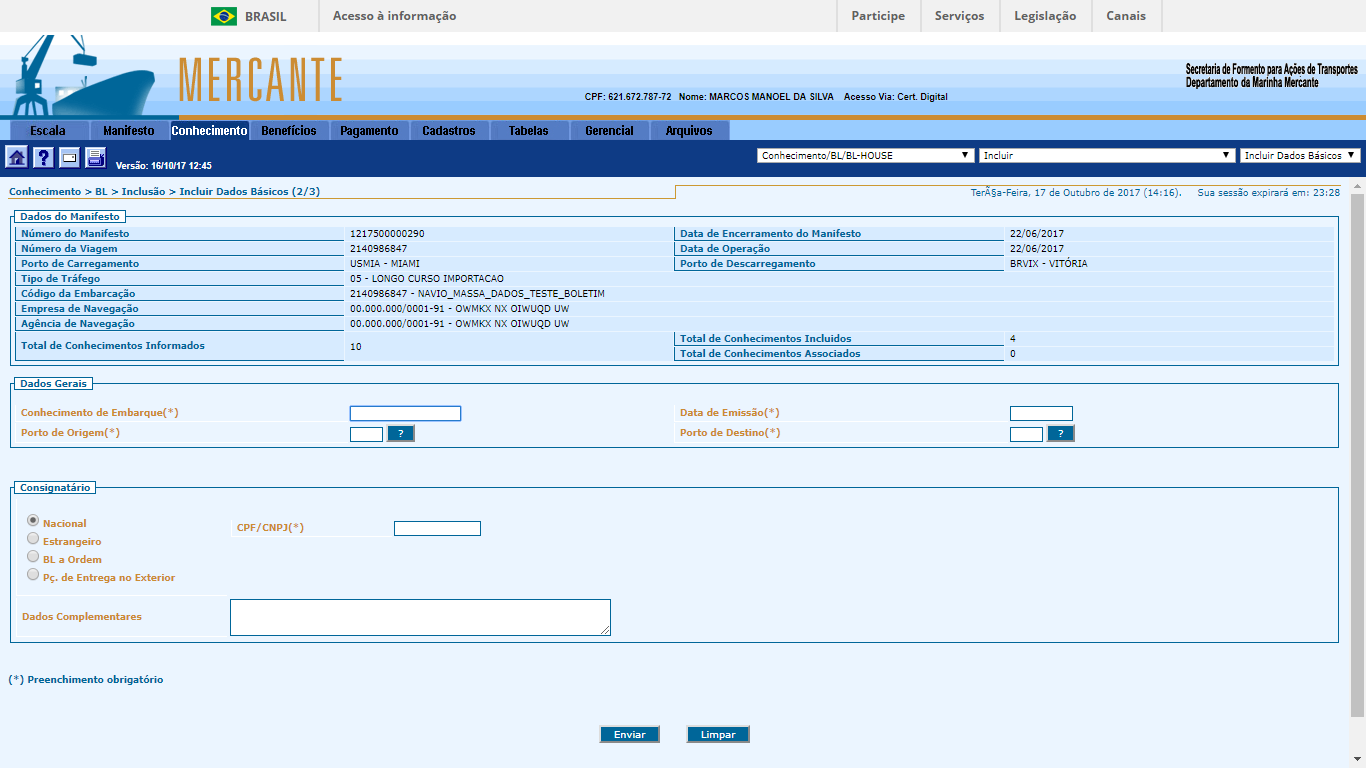
Task: Open the Tabelas tab
Action: click(x=529, y=131)
